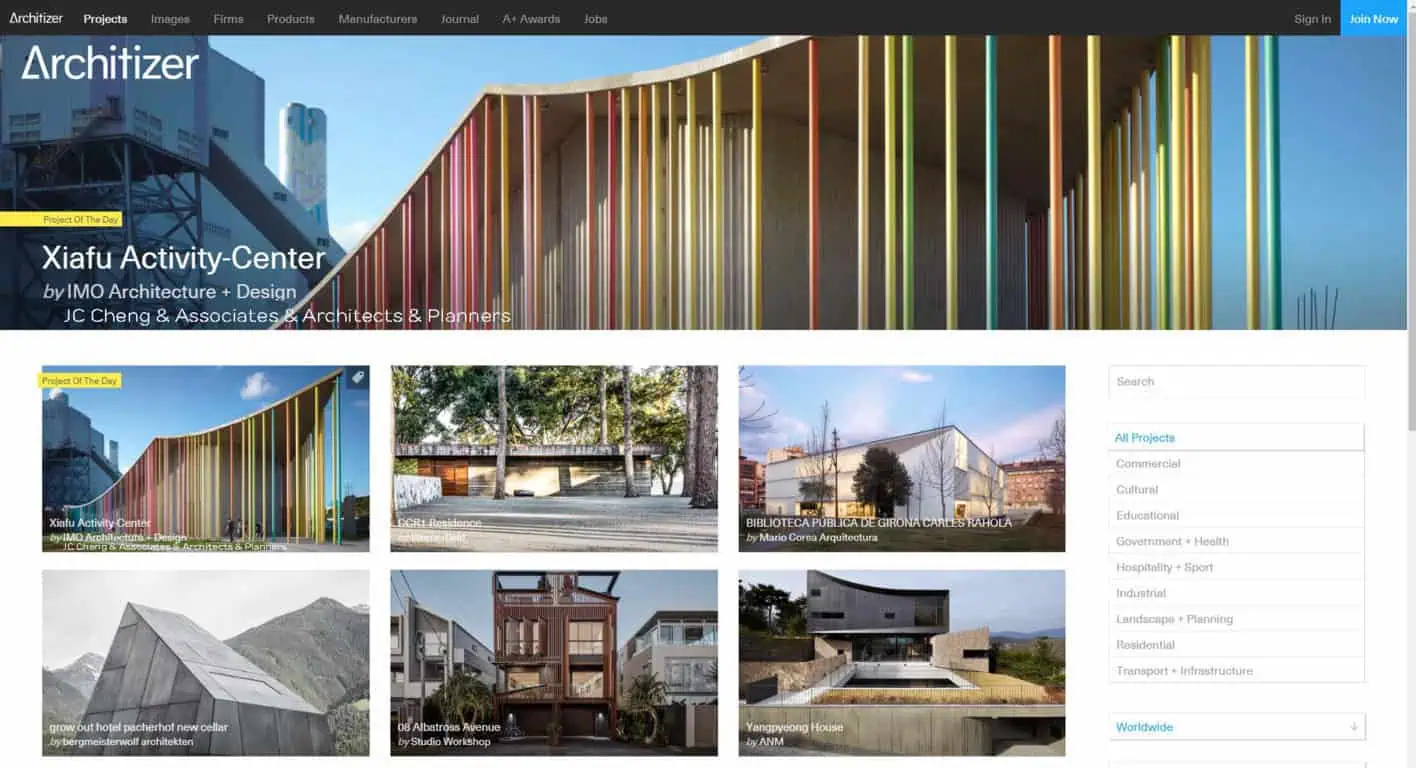Open the A+ Awards page
The image size is (1416, 768).
tap(531, 19)
